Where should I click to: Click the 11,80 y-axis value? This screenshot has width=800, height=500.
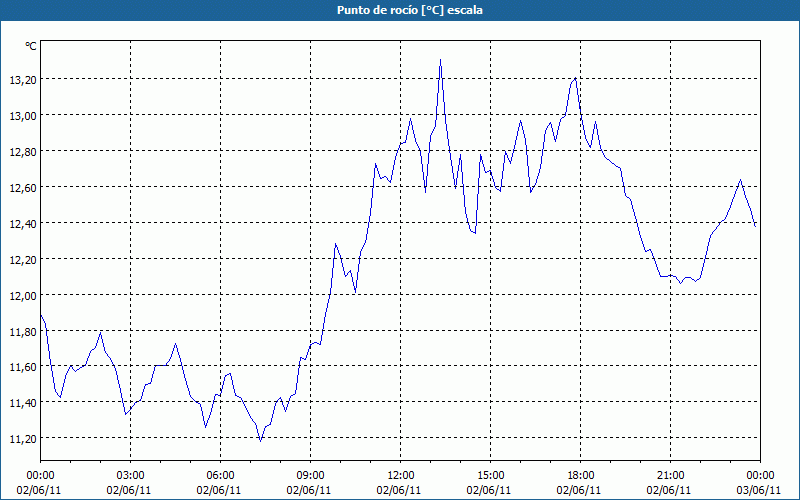point(23,331)
